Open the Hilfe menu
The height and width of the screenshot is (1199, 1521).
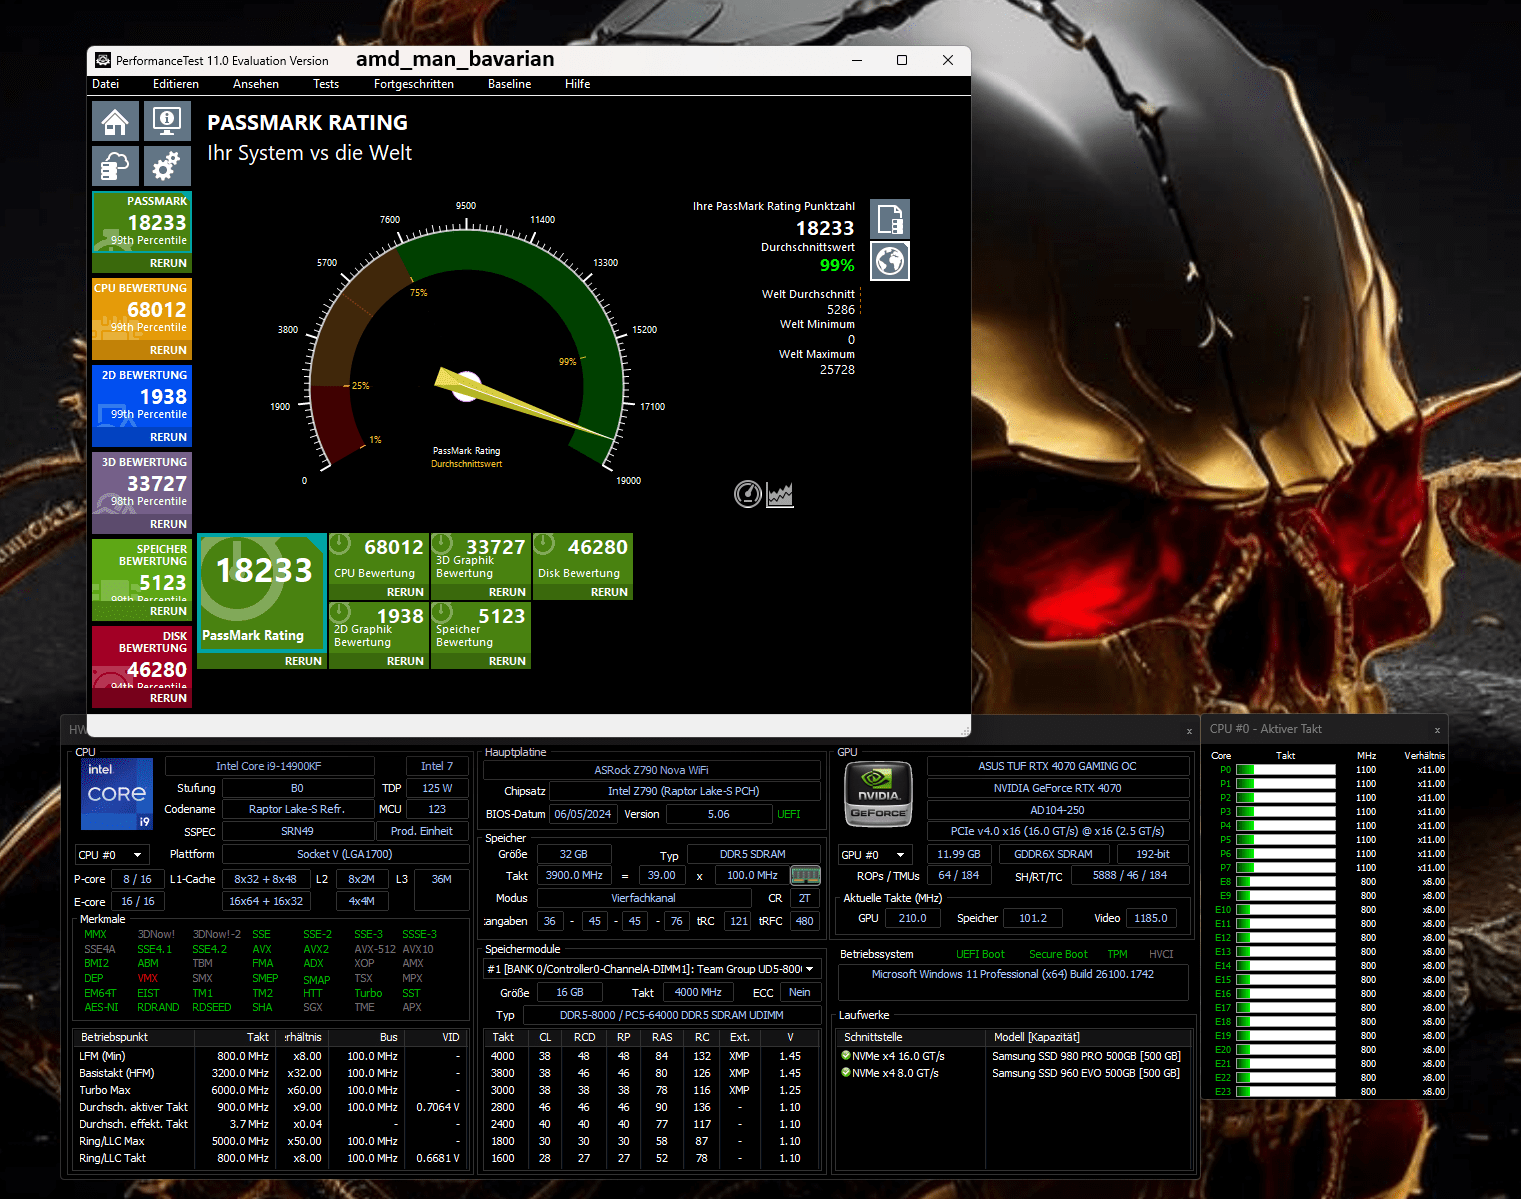(578, 84)
